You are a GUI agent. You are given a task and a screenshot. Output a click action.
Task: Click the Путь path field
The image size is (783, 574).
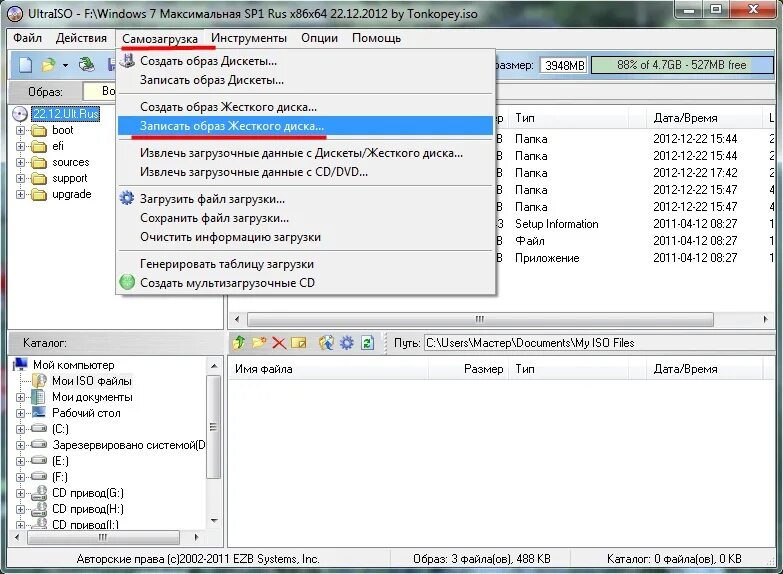coord(599,343)
